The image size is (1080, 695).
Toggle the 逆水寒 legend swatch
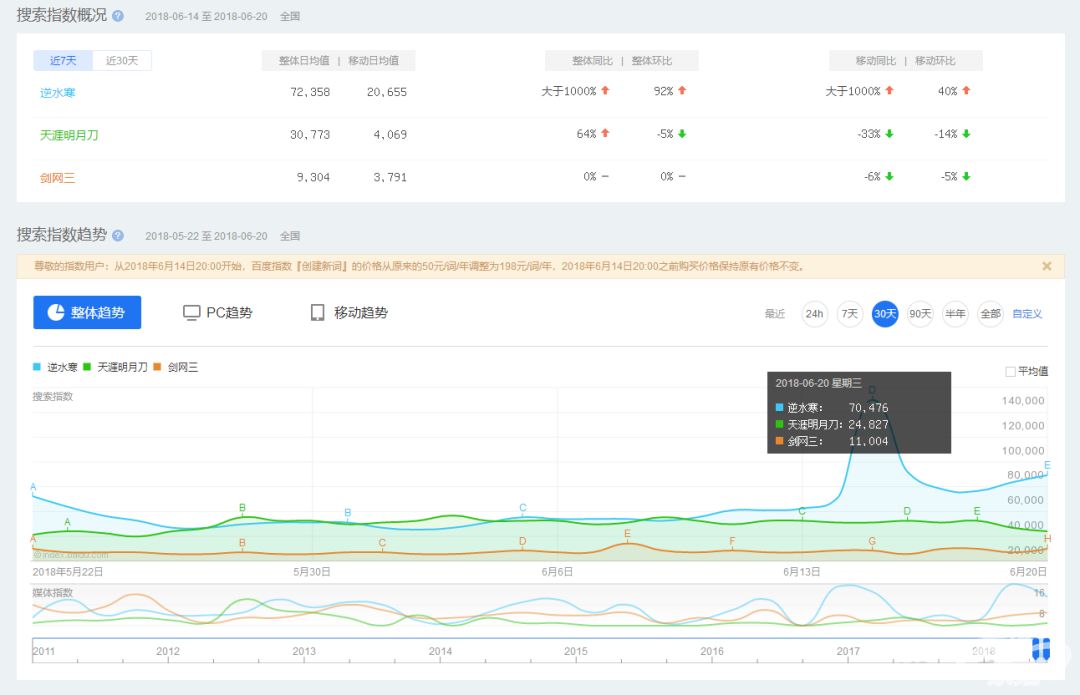37,367
